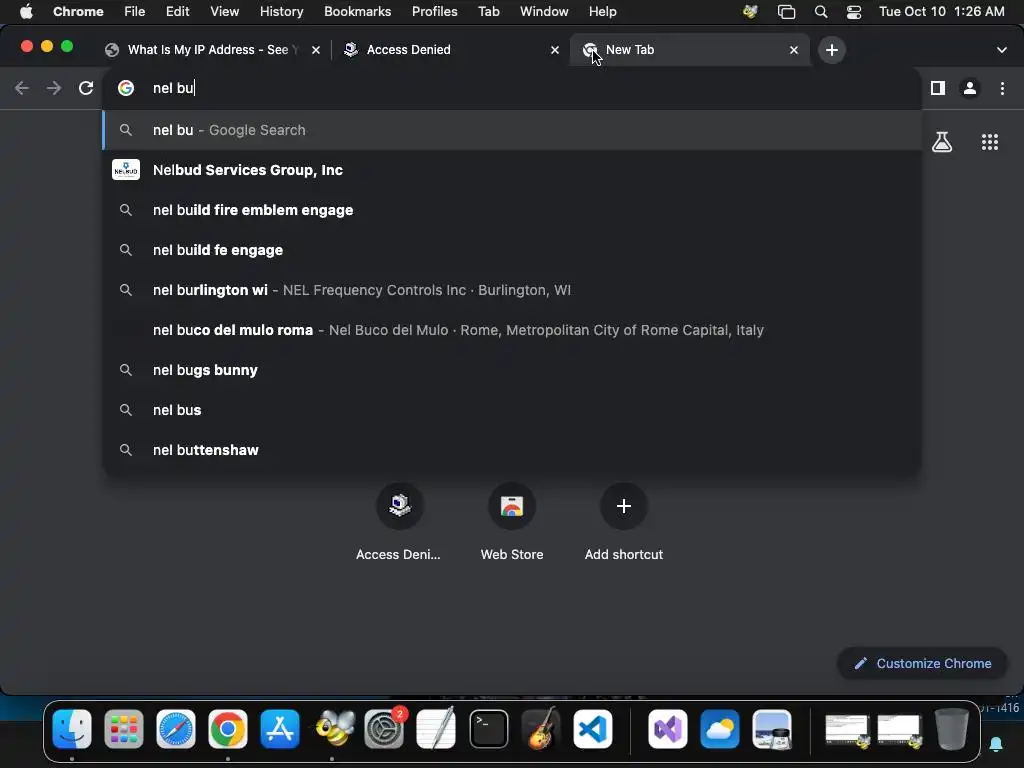
Task: Open Spotlight search in the menu bar
Action: 821,12
